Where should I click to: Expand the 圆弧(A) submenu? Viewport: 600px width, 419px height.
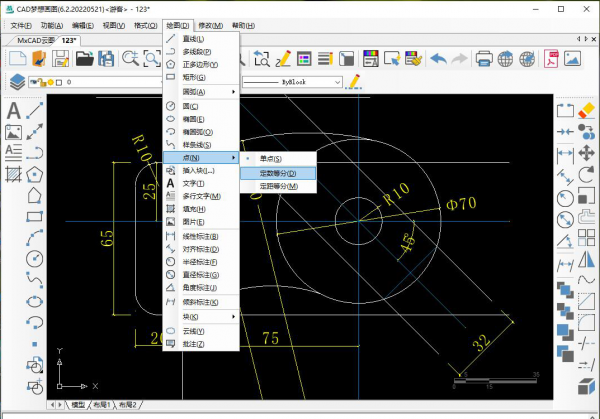[x=201, y=92]
